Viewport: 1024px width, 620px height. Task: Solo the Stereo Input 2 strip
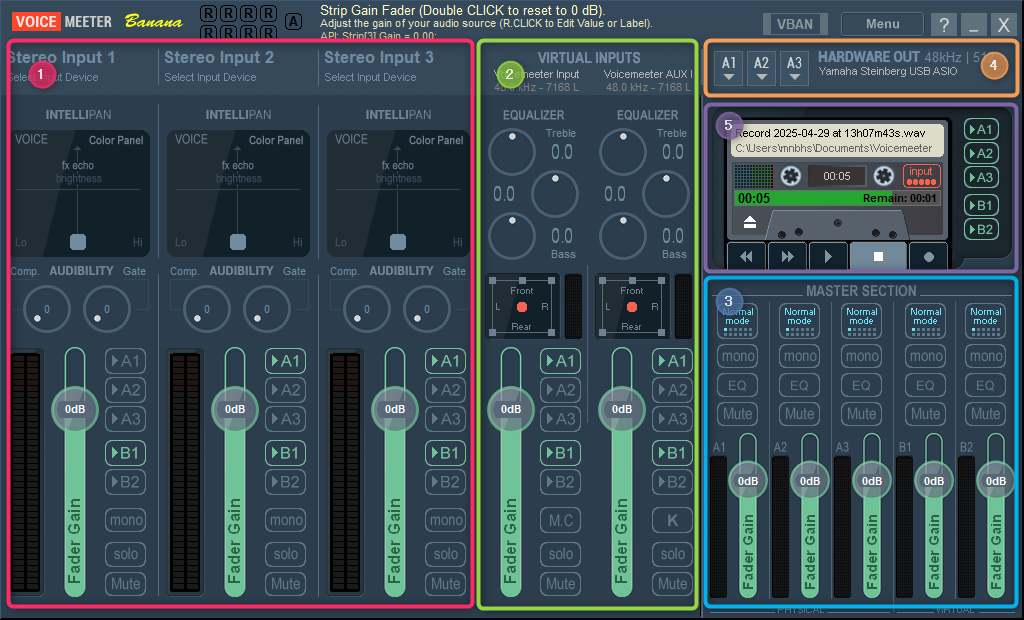[x=285, y=554]
